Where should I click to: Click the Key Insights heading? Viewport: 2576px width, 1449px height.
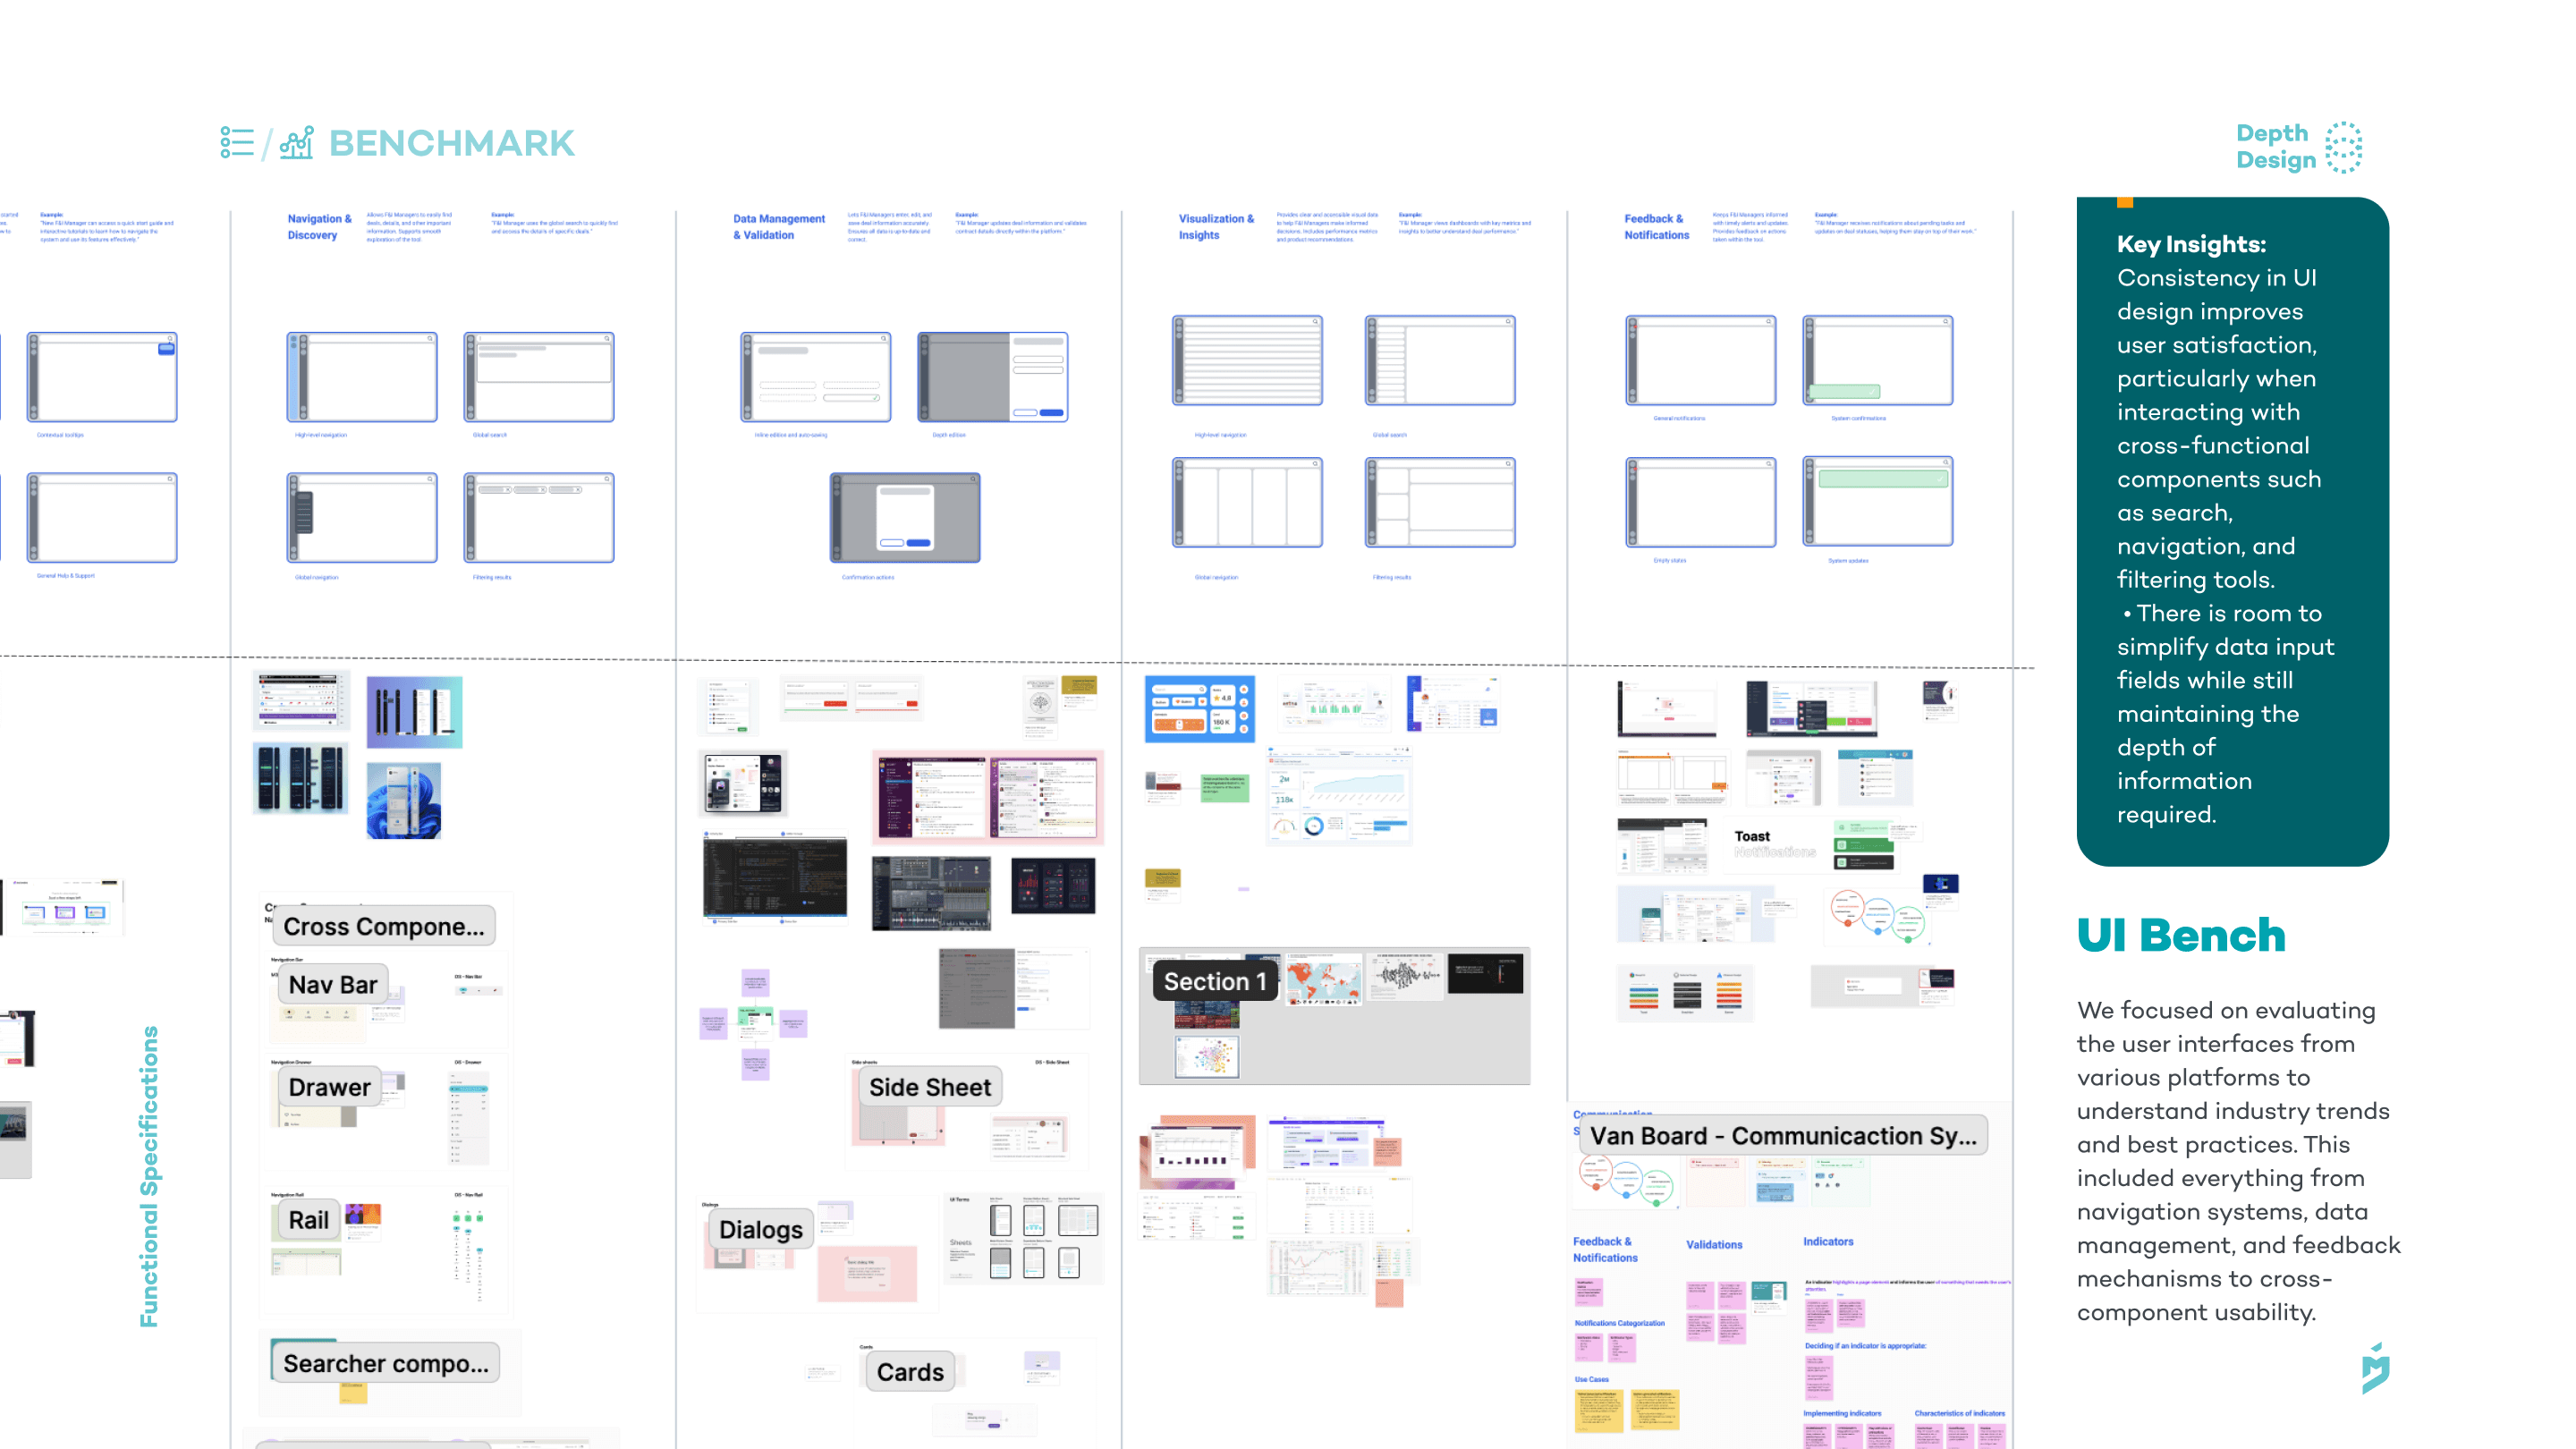[x=2191, y=244]
